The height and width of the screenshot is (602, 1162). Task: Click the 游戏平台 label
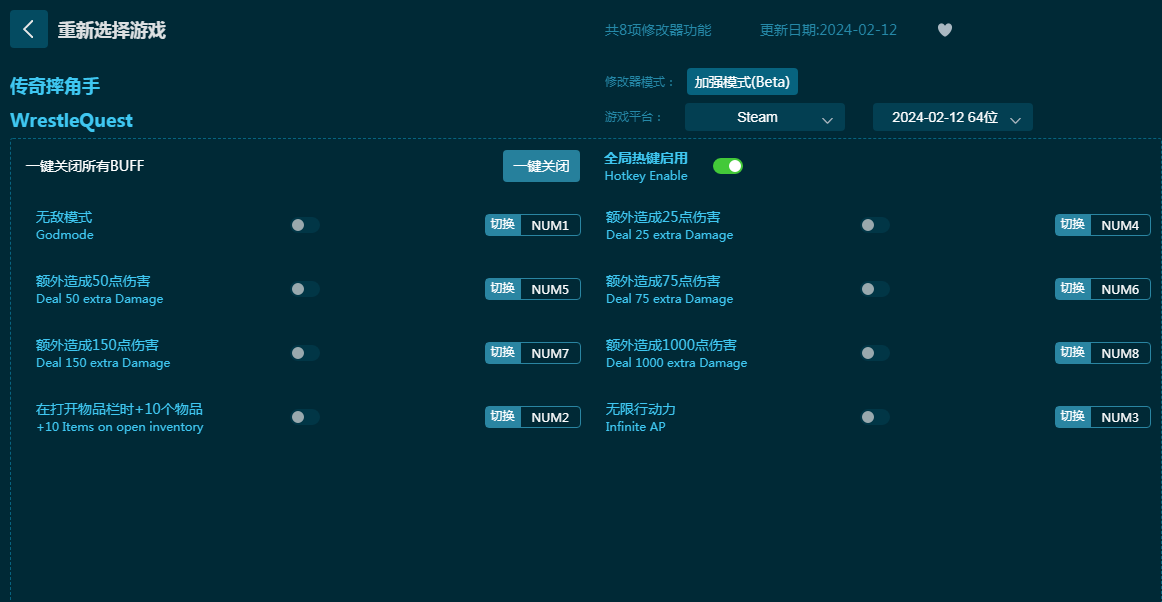[x=634, y=117]
